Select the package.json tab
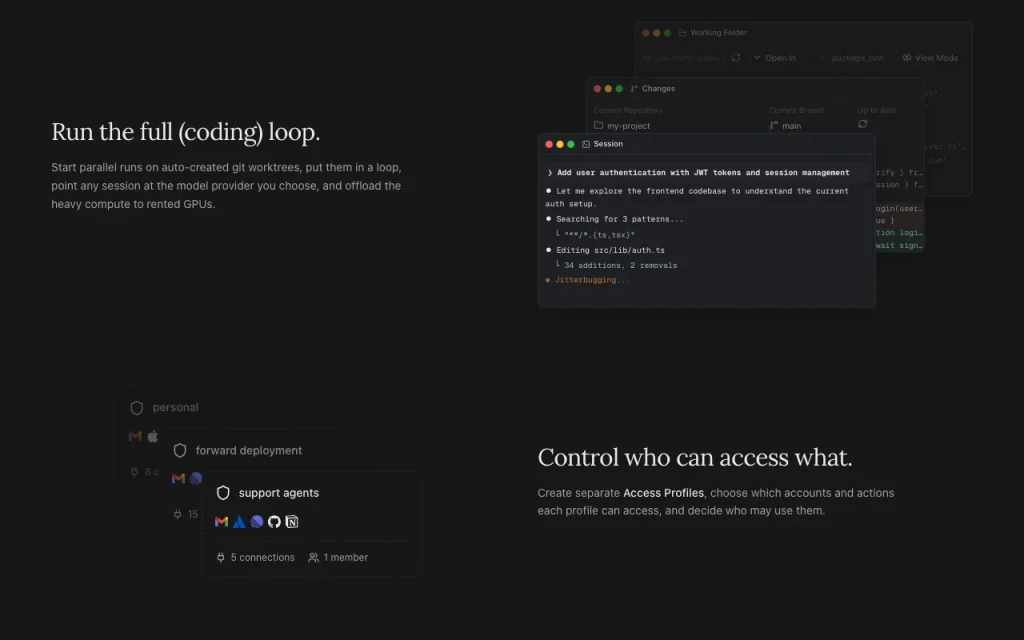This screenshot has height=640, width=1024. click(857, 58)
